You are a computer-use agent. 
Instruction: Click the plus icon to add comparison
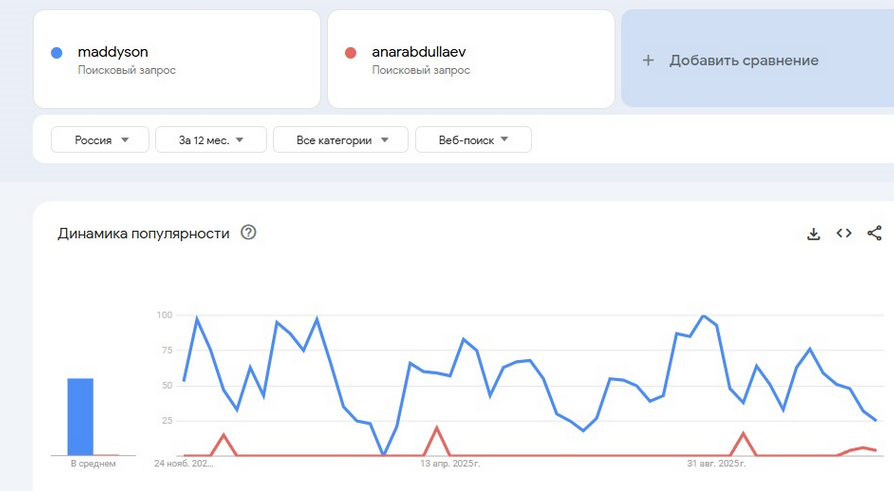[648, 60]
